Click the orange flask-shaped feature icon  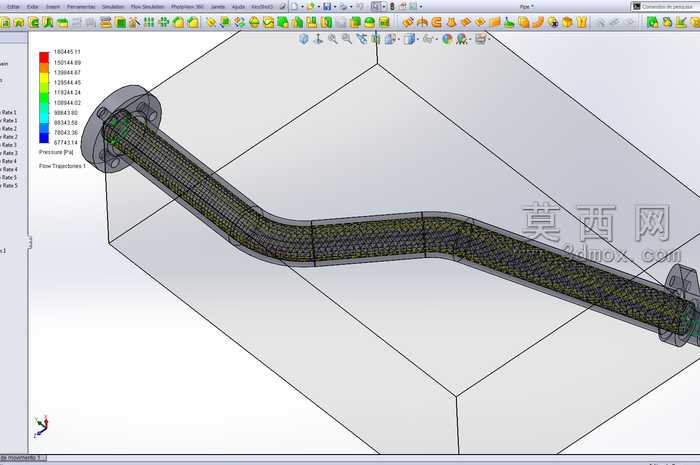(451, 22)
